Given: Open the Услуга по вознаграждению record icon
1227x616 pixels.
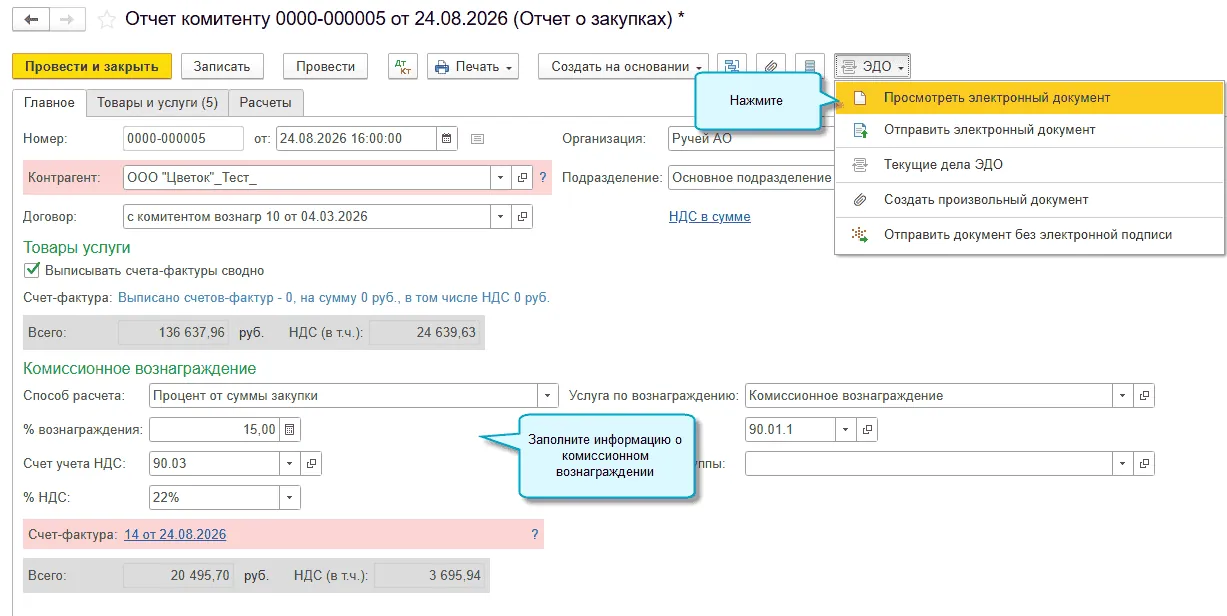Looking at the screenshot, I should [1144, 396].
